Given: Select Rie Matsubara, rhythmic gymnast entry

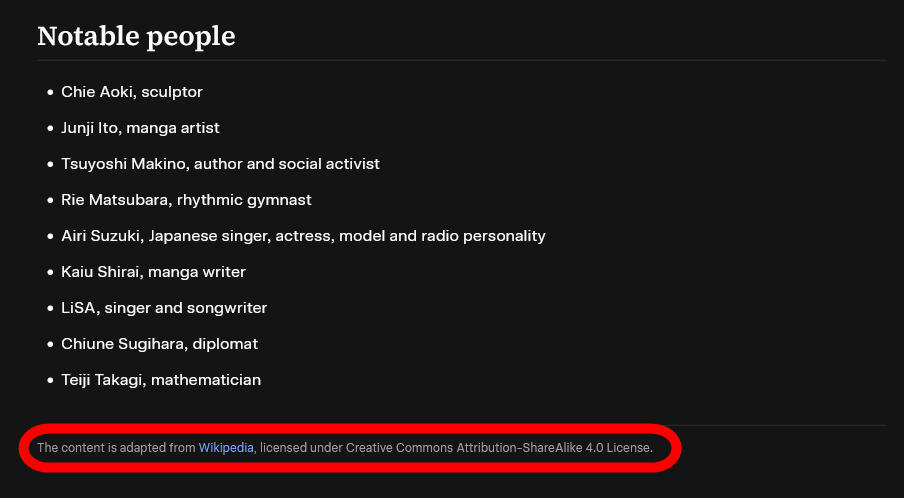Looking at the screenshot, I should pos(186,200).
